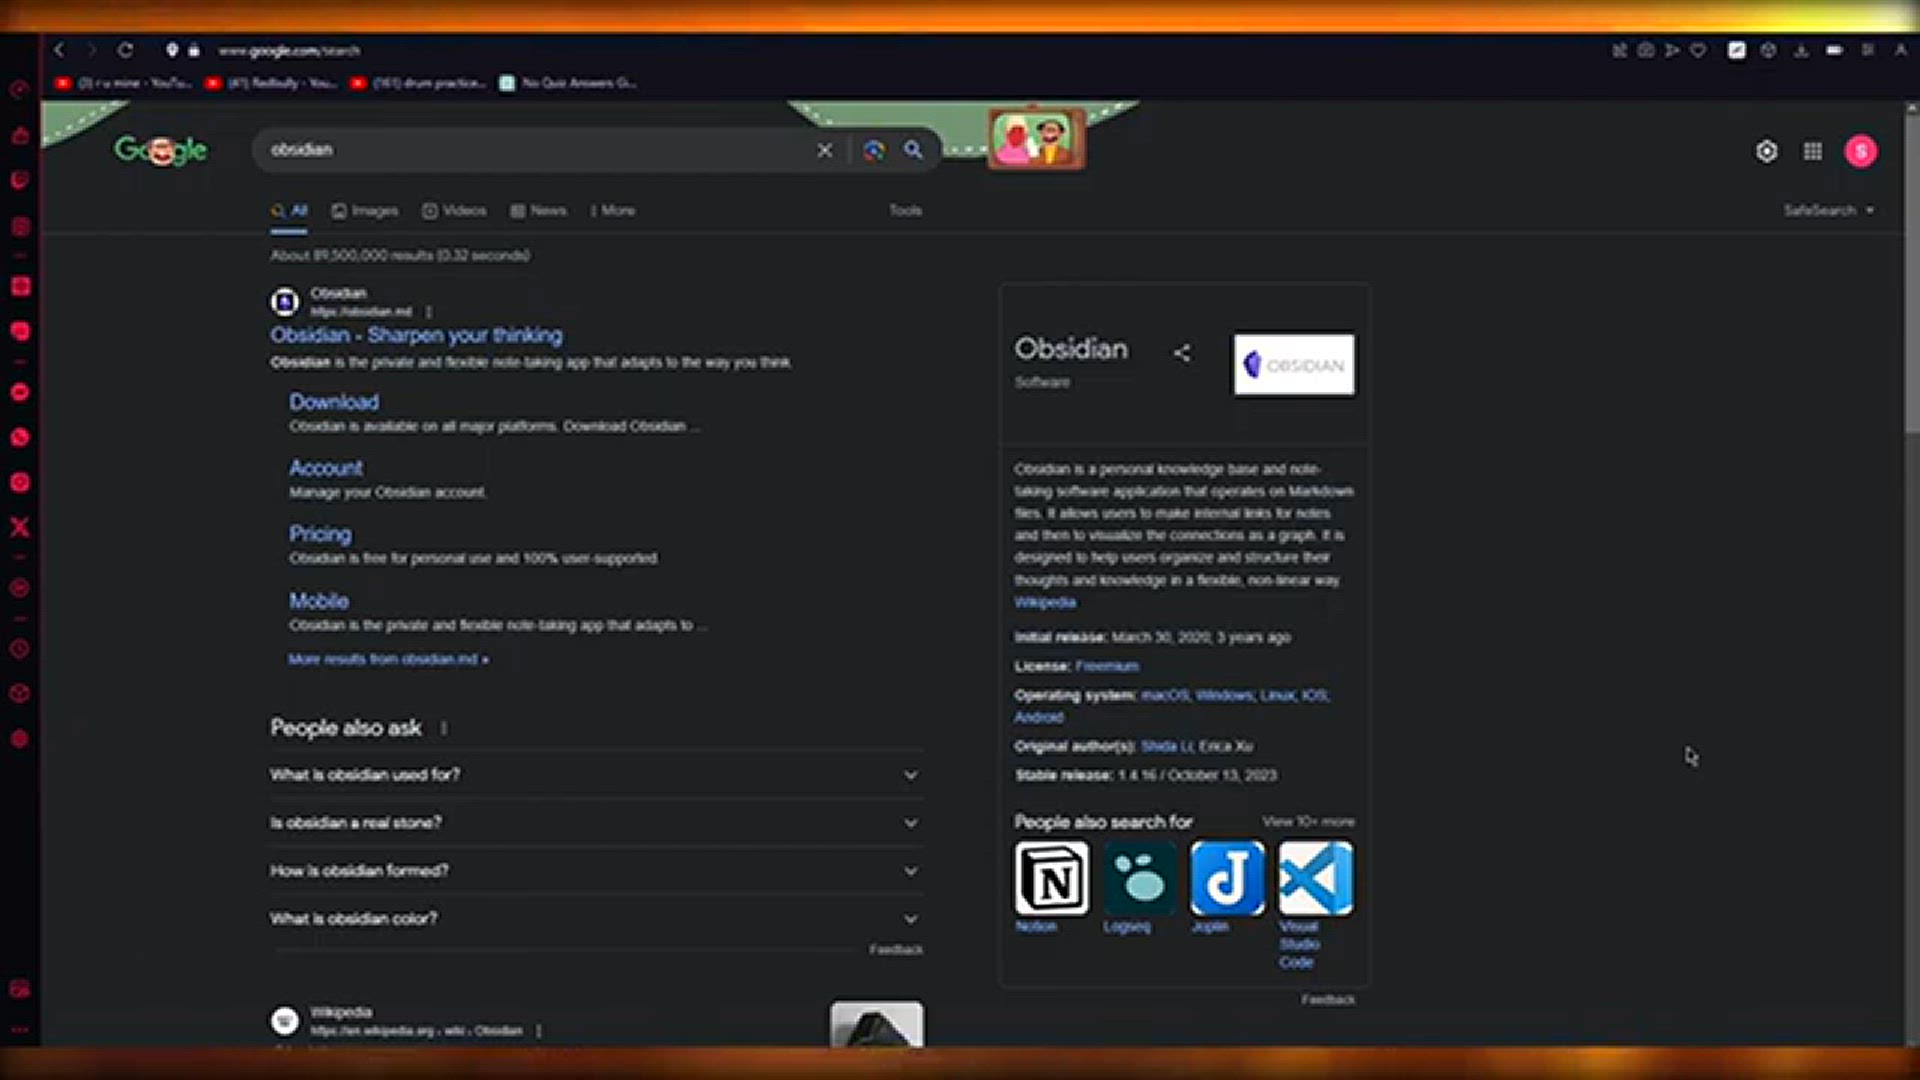
Task: Go back with the browser back arrow
Action: point(59,50)
